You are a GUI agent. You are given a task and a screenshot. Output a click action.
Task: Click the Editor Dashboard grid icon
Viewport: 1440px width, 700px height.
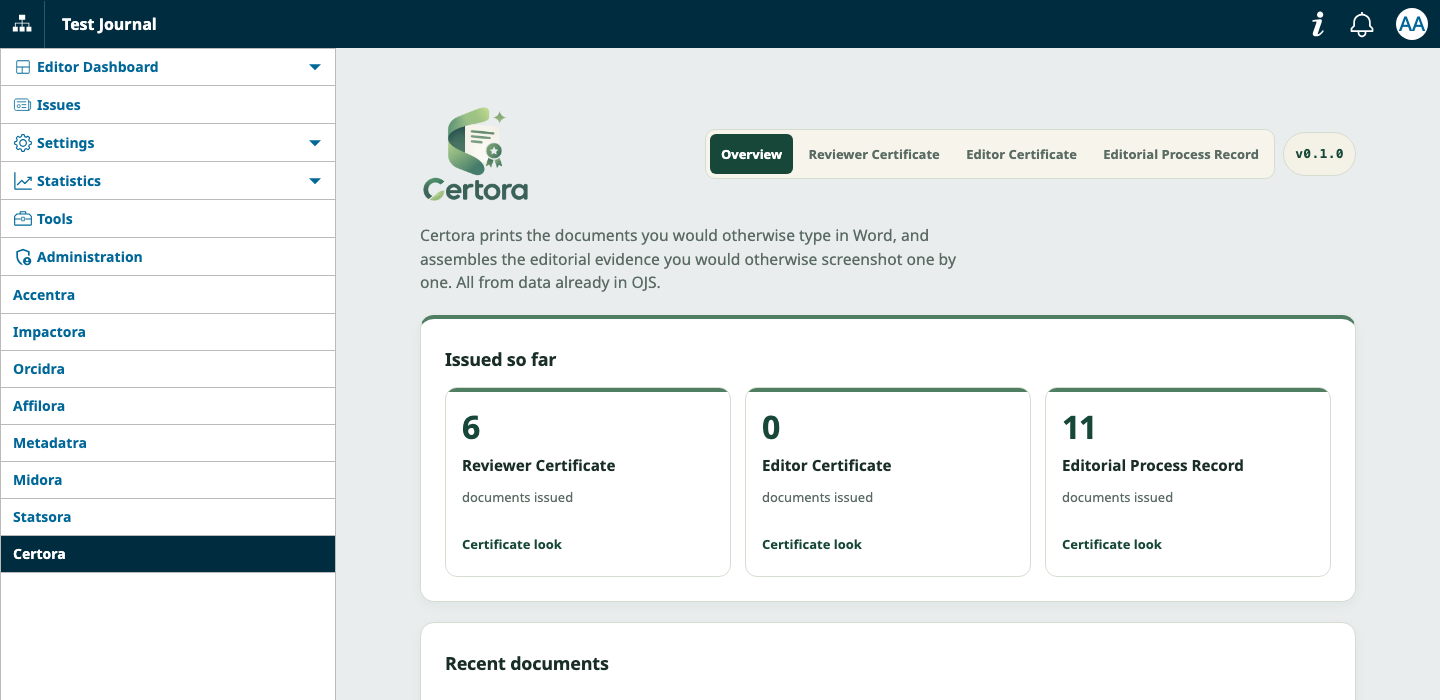pos(22,67)
